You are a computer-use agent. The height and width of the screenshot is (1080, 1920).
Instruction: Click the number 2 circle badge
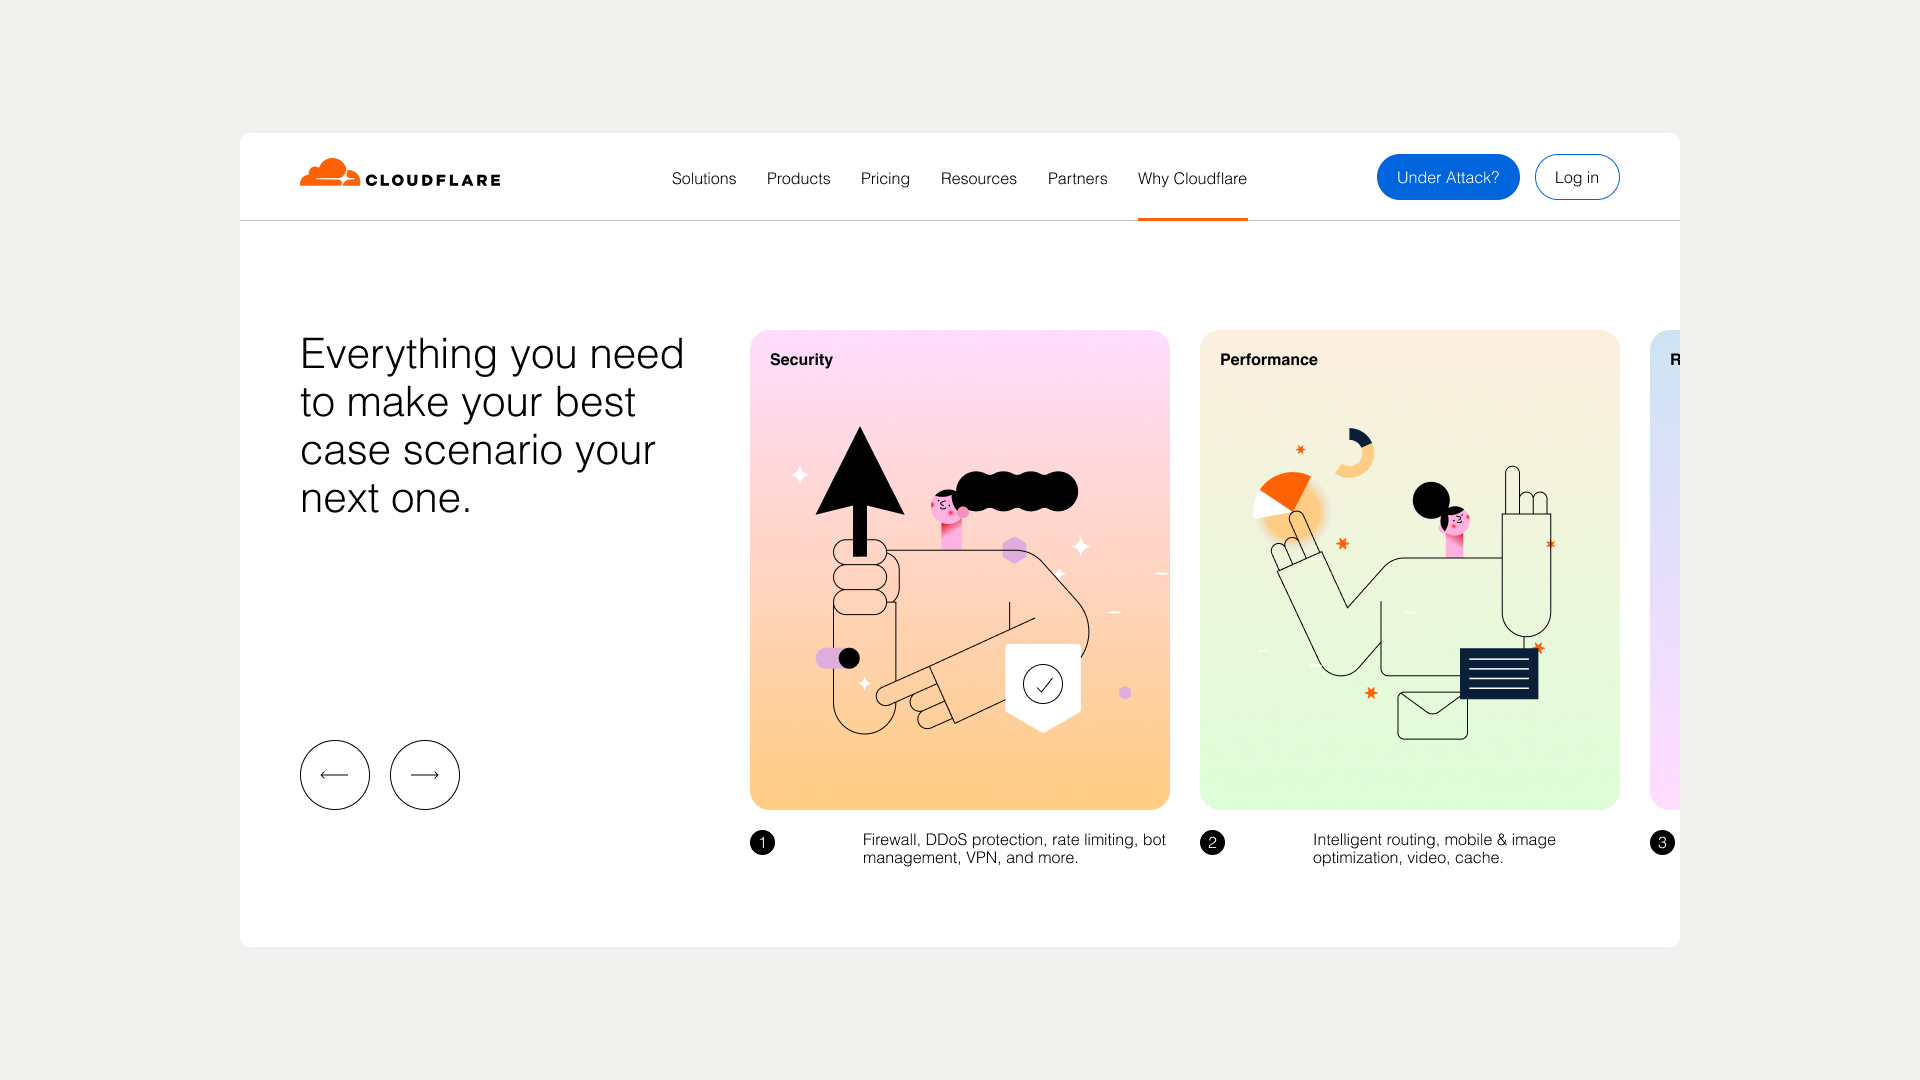[x=1212, y=842]
